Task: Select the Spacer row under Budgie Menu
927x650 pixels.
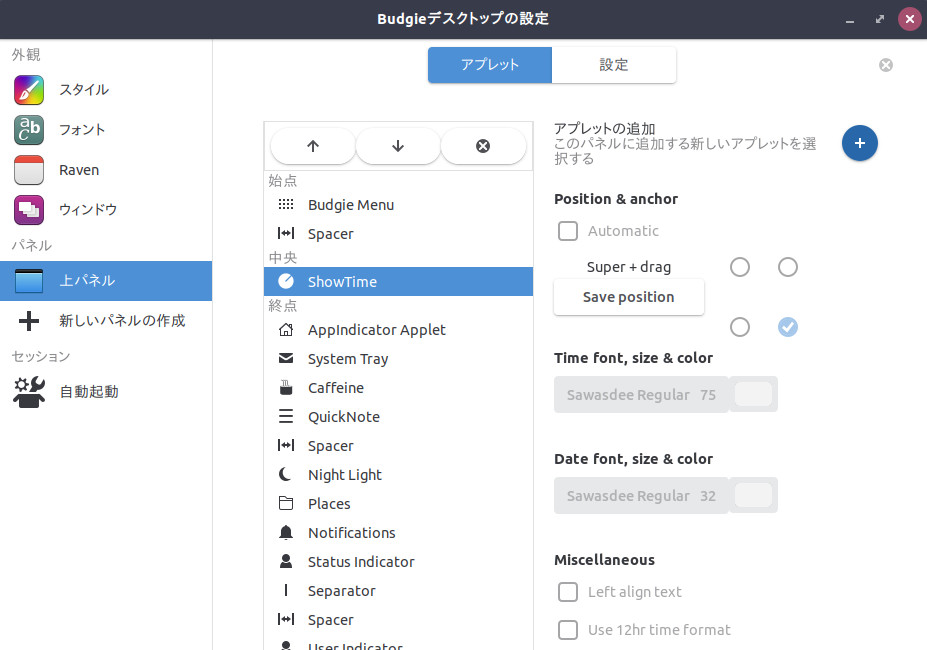Action: point(398,234)
